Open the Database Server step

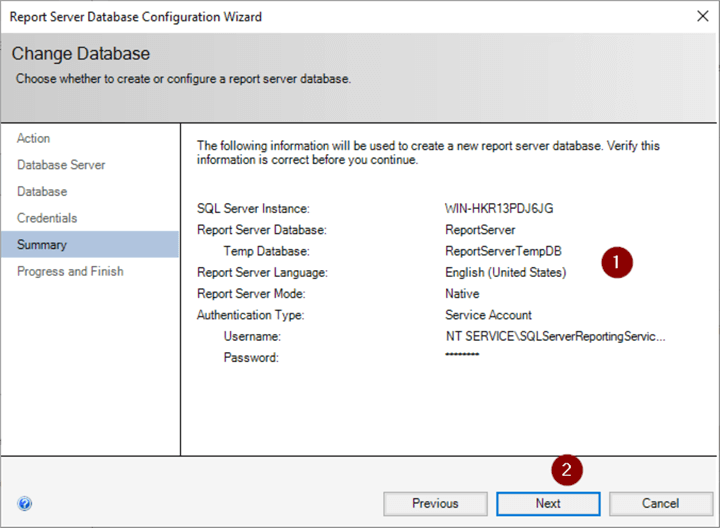[61, 165]
